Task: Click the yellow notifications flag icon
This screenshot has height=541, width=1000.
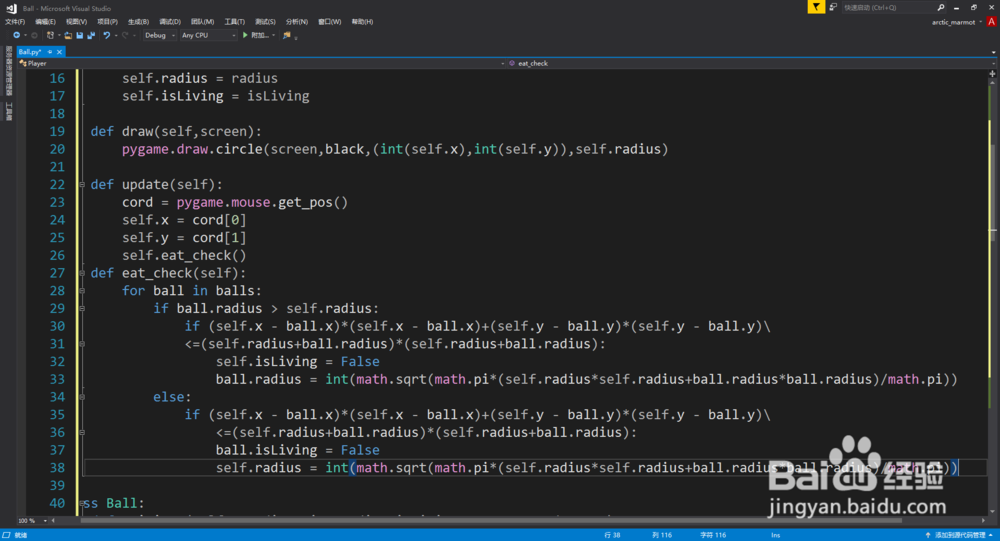Action: tap(816, 7)
